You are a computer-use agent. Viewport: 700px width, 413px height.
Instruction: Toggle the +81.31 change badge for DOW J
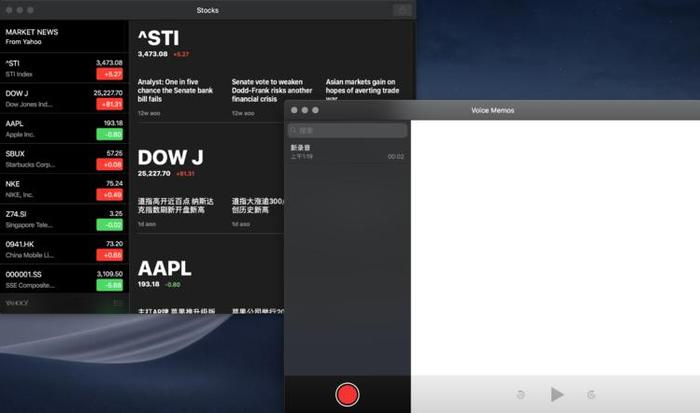tap(109, 104)
